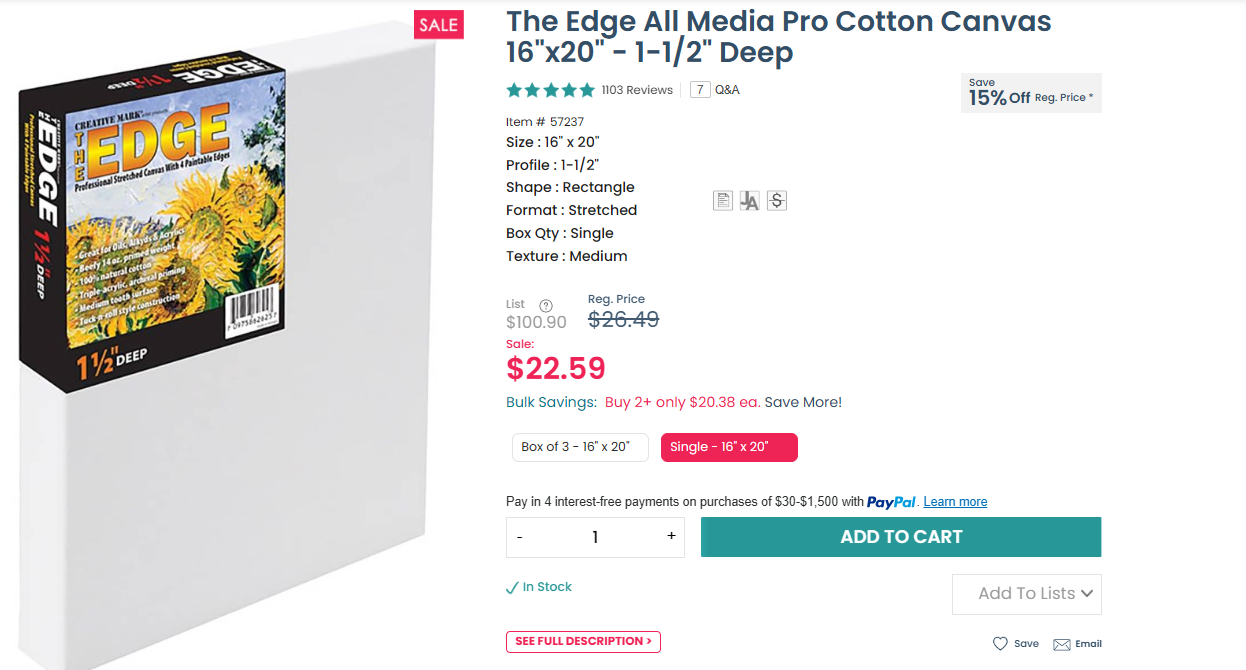Select the Single - 16" x 20" option
1246x670 pixels.
coord(729,447)
